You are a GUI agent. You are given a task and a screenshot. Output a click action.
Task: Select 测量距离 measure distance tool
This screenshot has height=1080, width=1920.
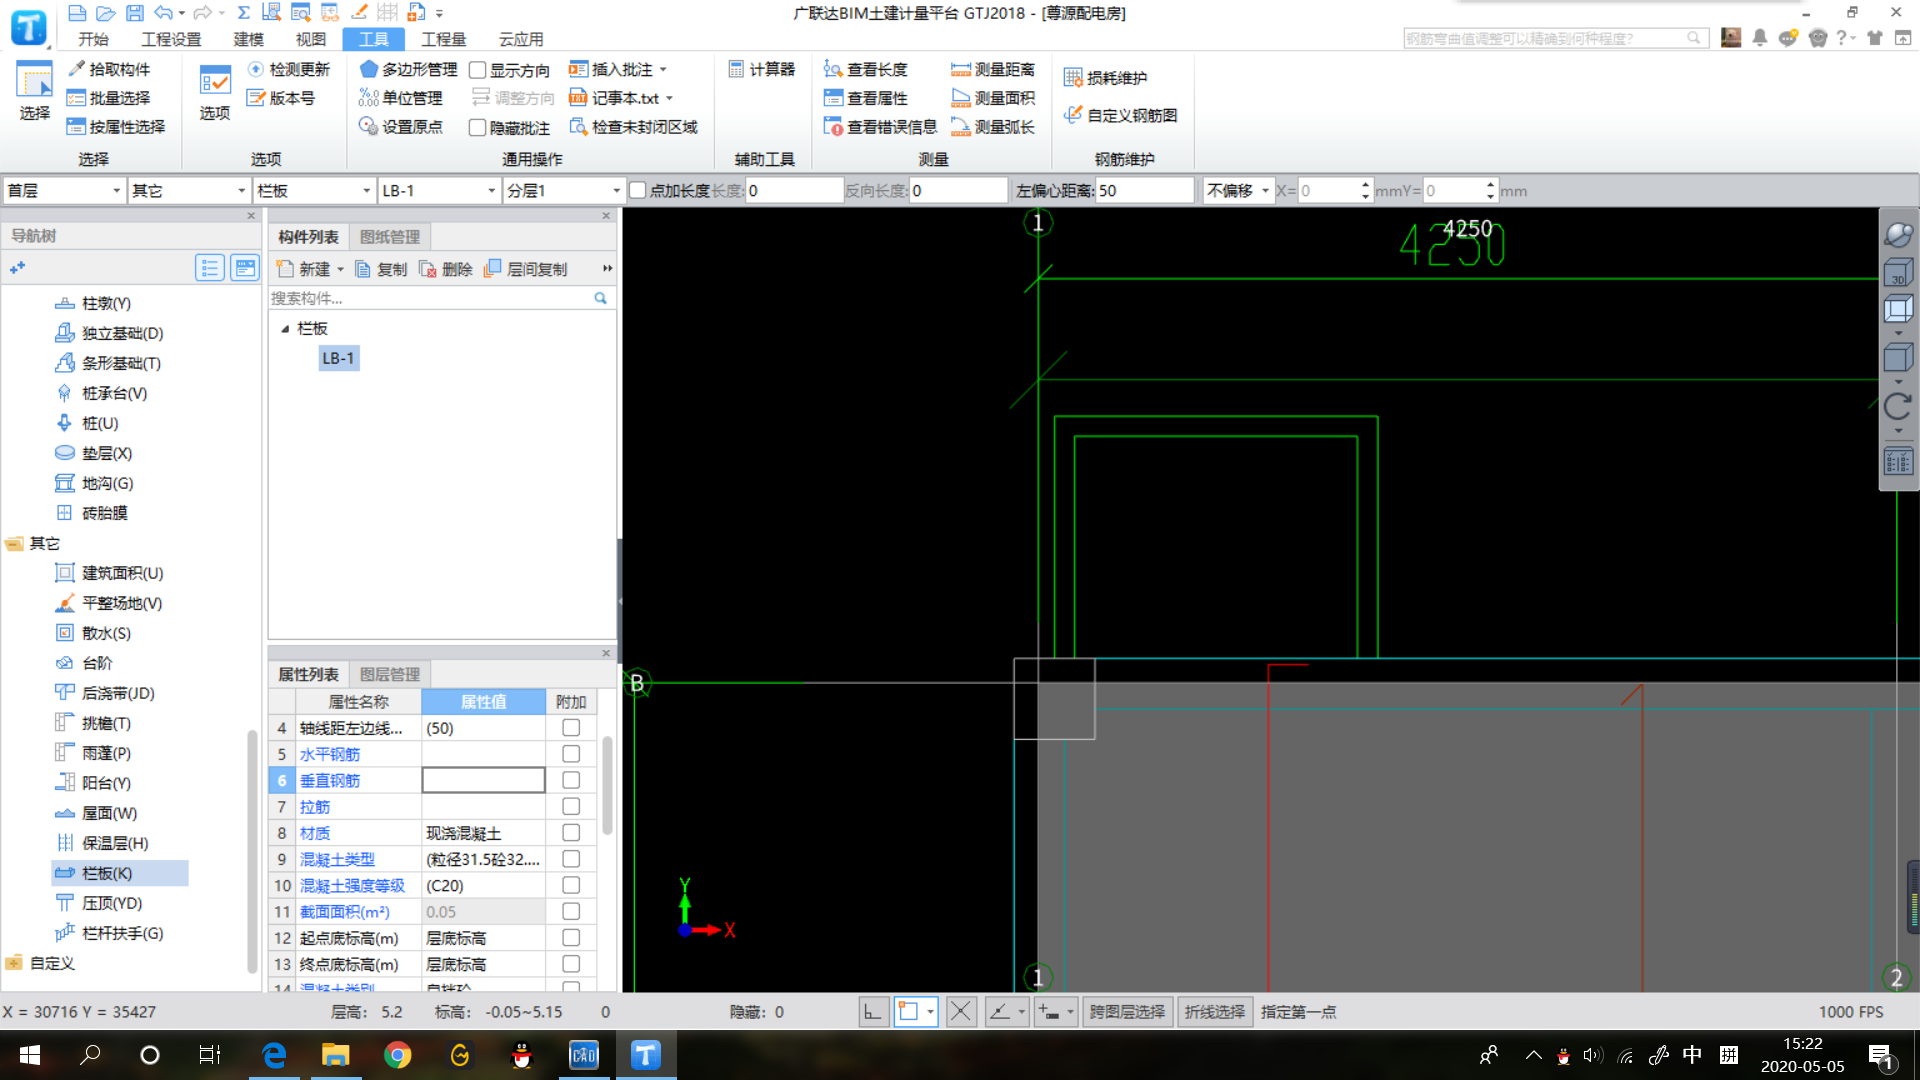(993, 69)
